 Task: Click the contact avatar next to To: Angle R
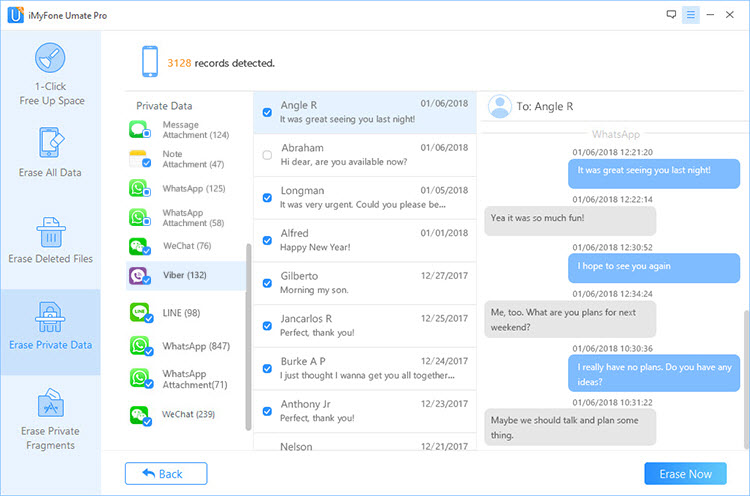500,106
